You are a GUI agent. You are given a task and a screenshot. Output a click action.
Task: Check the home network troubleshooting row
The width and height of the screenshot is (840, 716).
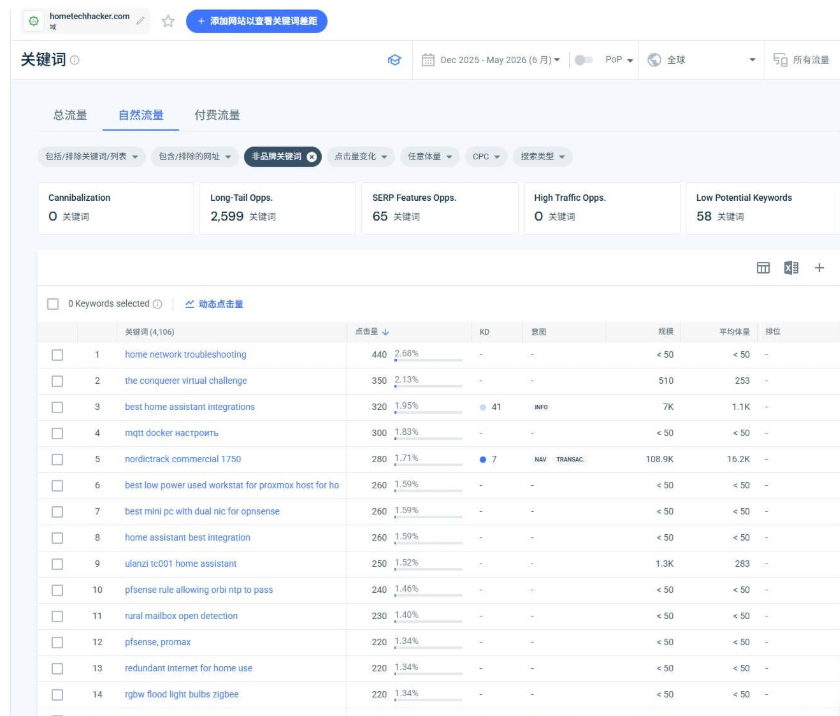click(57, 355)
